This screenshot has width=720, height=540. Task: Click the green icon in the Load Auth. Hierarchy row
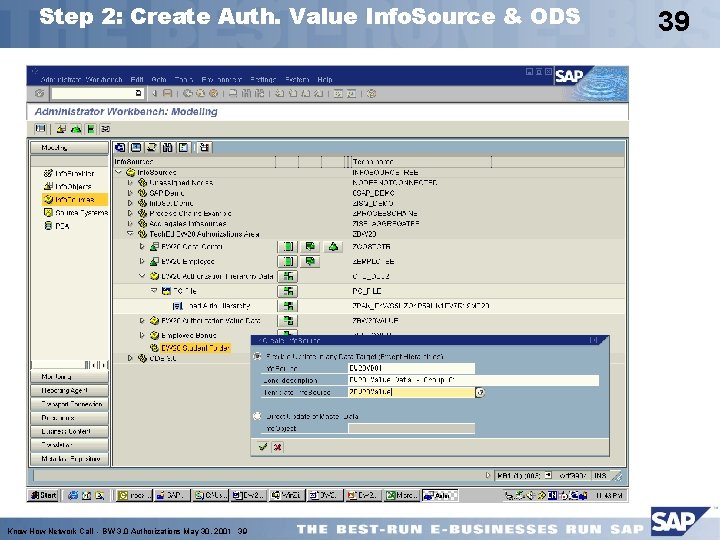click(287, 306)
